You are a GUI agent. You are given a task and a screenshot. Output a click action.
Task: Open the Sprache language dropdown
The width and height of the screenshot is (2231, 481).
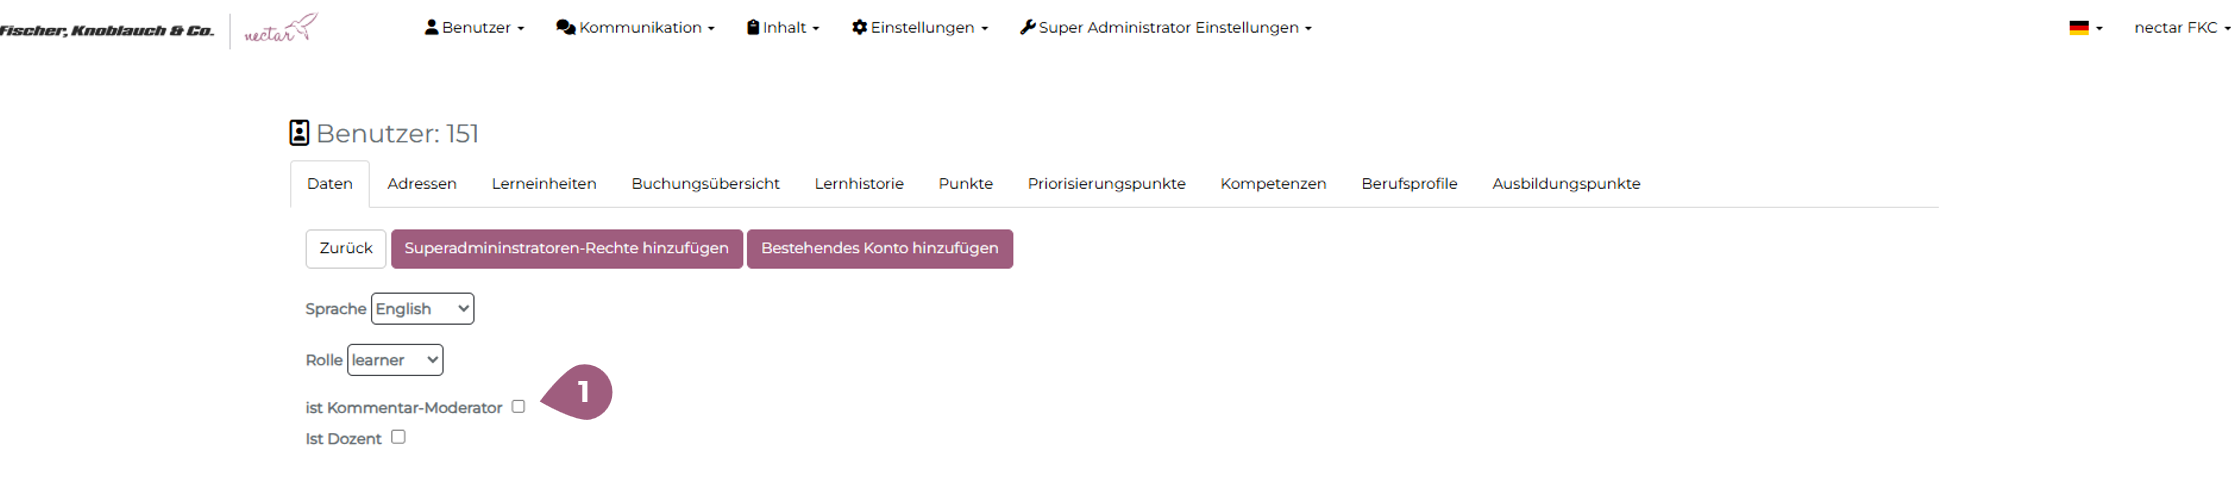pyautogui.click(x=422, y=309)
